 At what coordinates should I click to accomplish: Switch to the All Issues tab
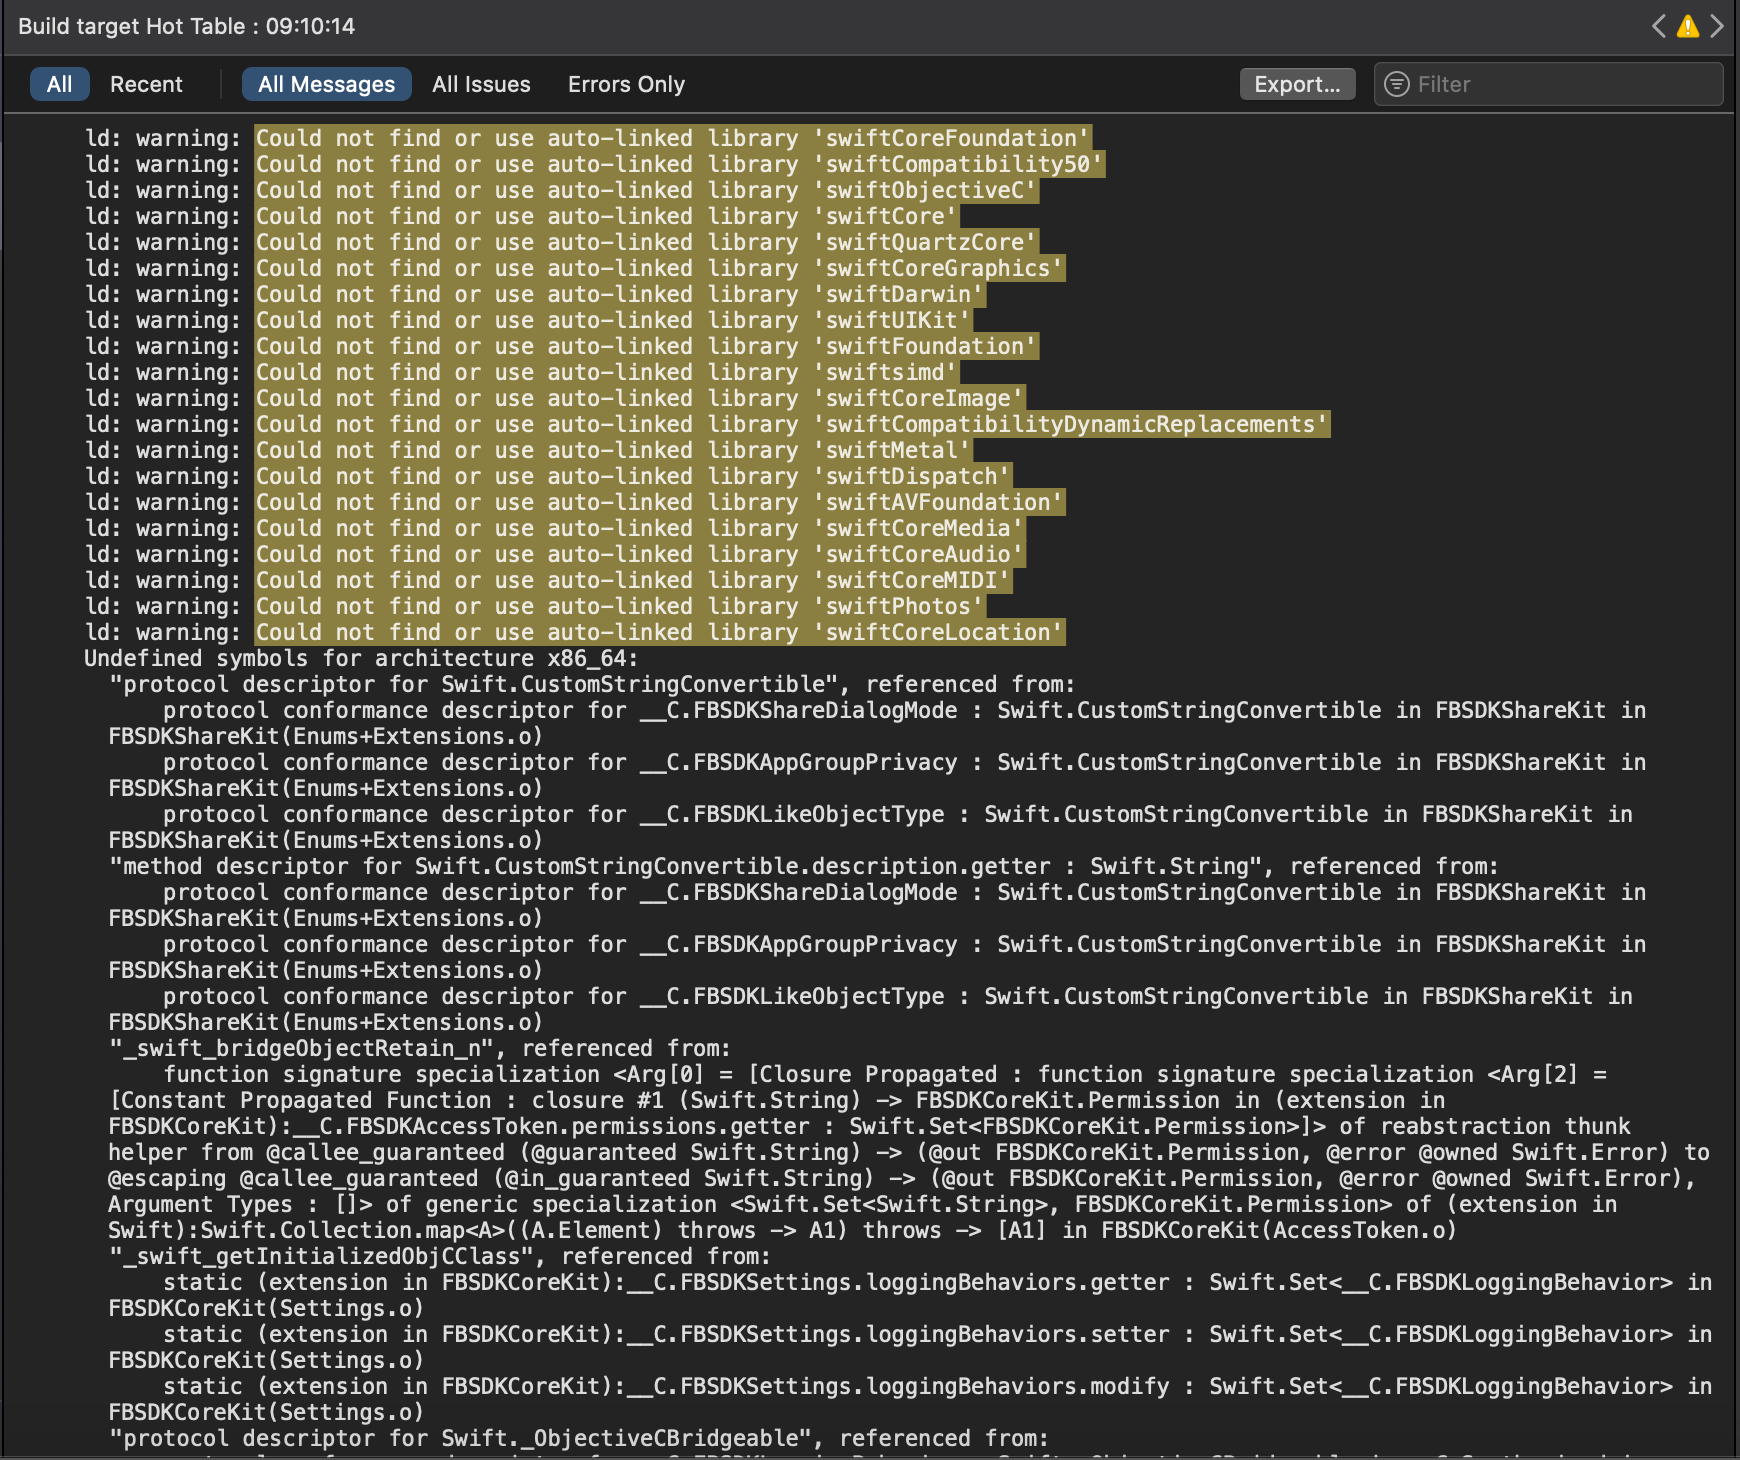481,84
